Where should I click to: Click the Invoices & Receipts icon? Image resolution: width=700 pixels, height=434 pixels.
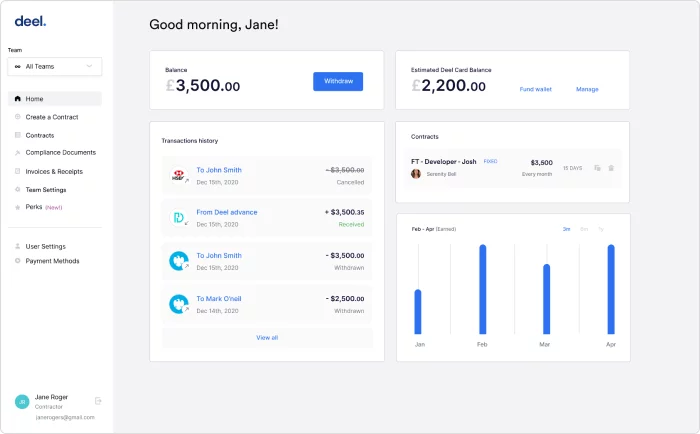pyautogui.click(x=17, y=171)
